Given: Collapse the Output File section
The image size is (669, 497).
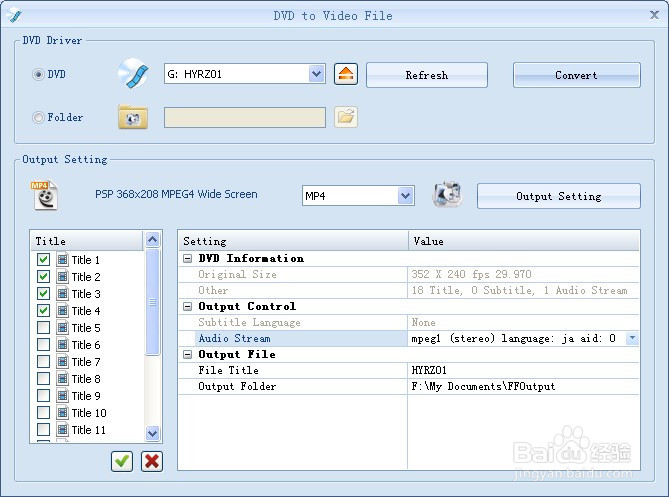Looking at the screenshot, I should click(x=187, y=355).
